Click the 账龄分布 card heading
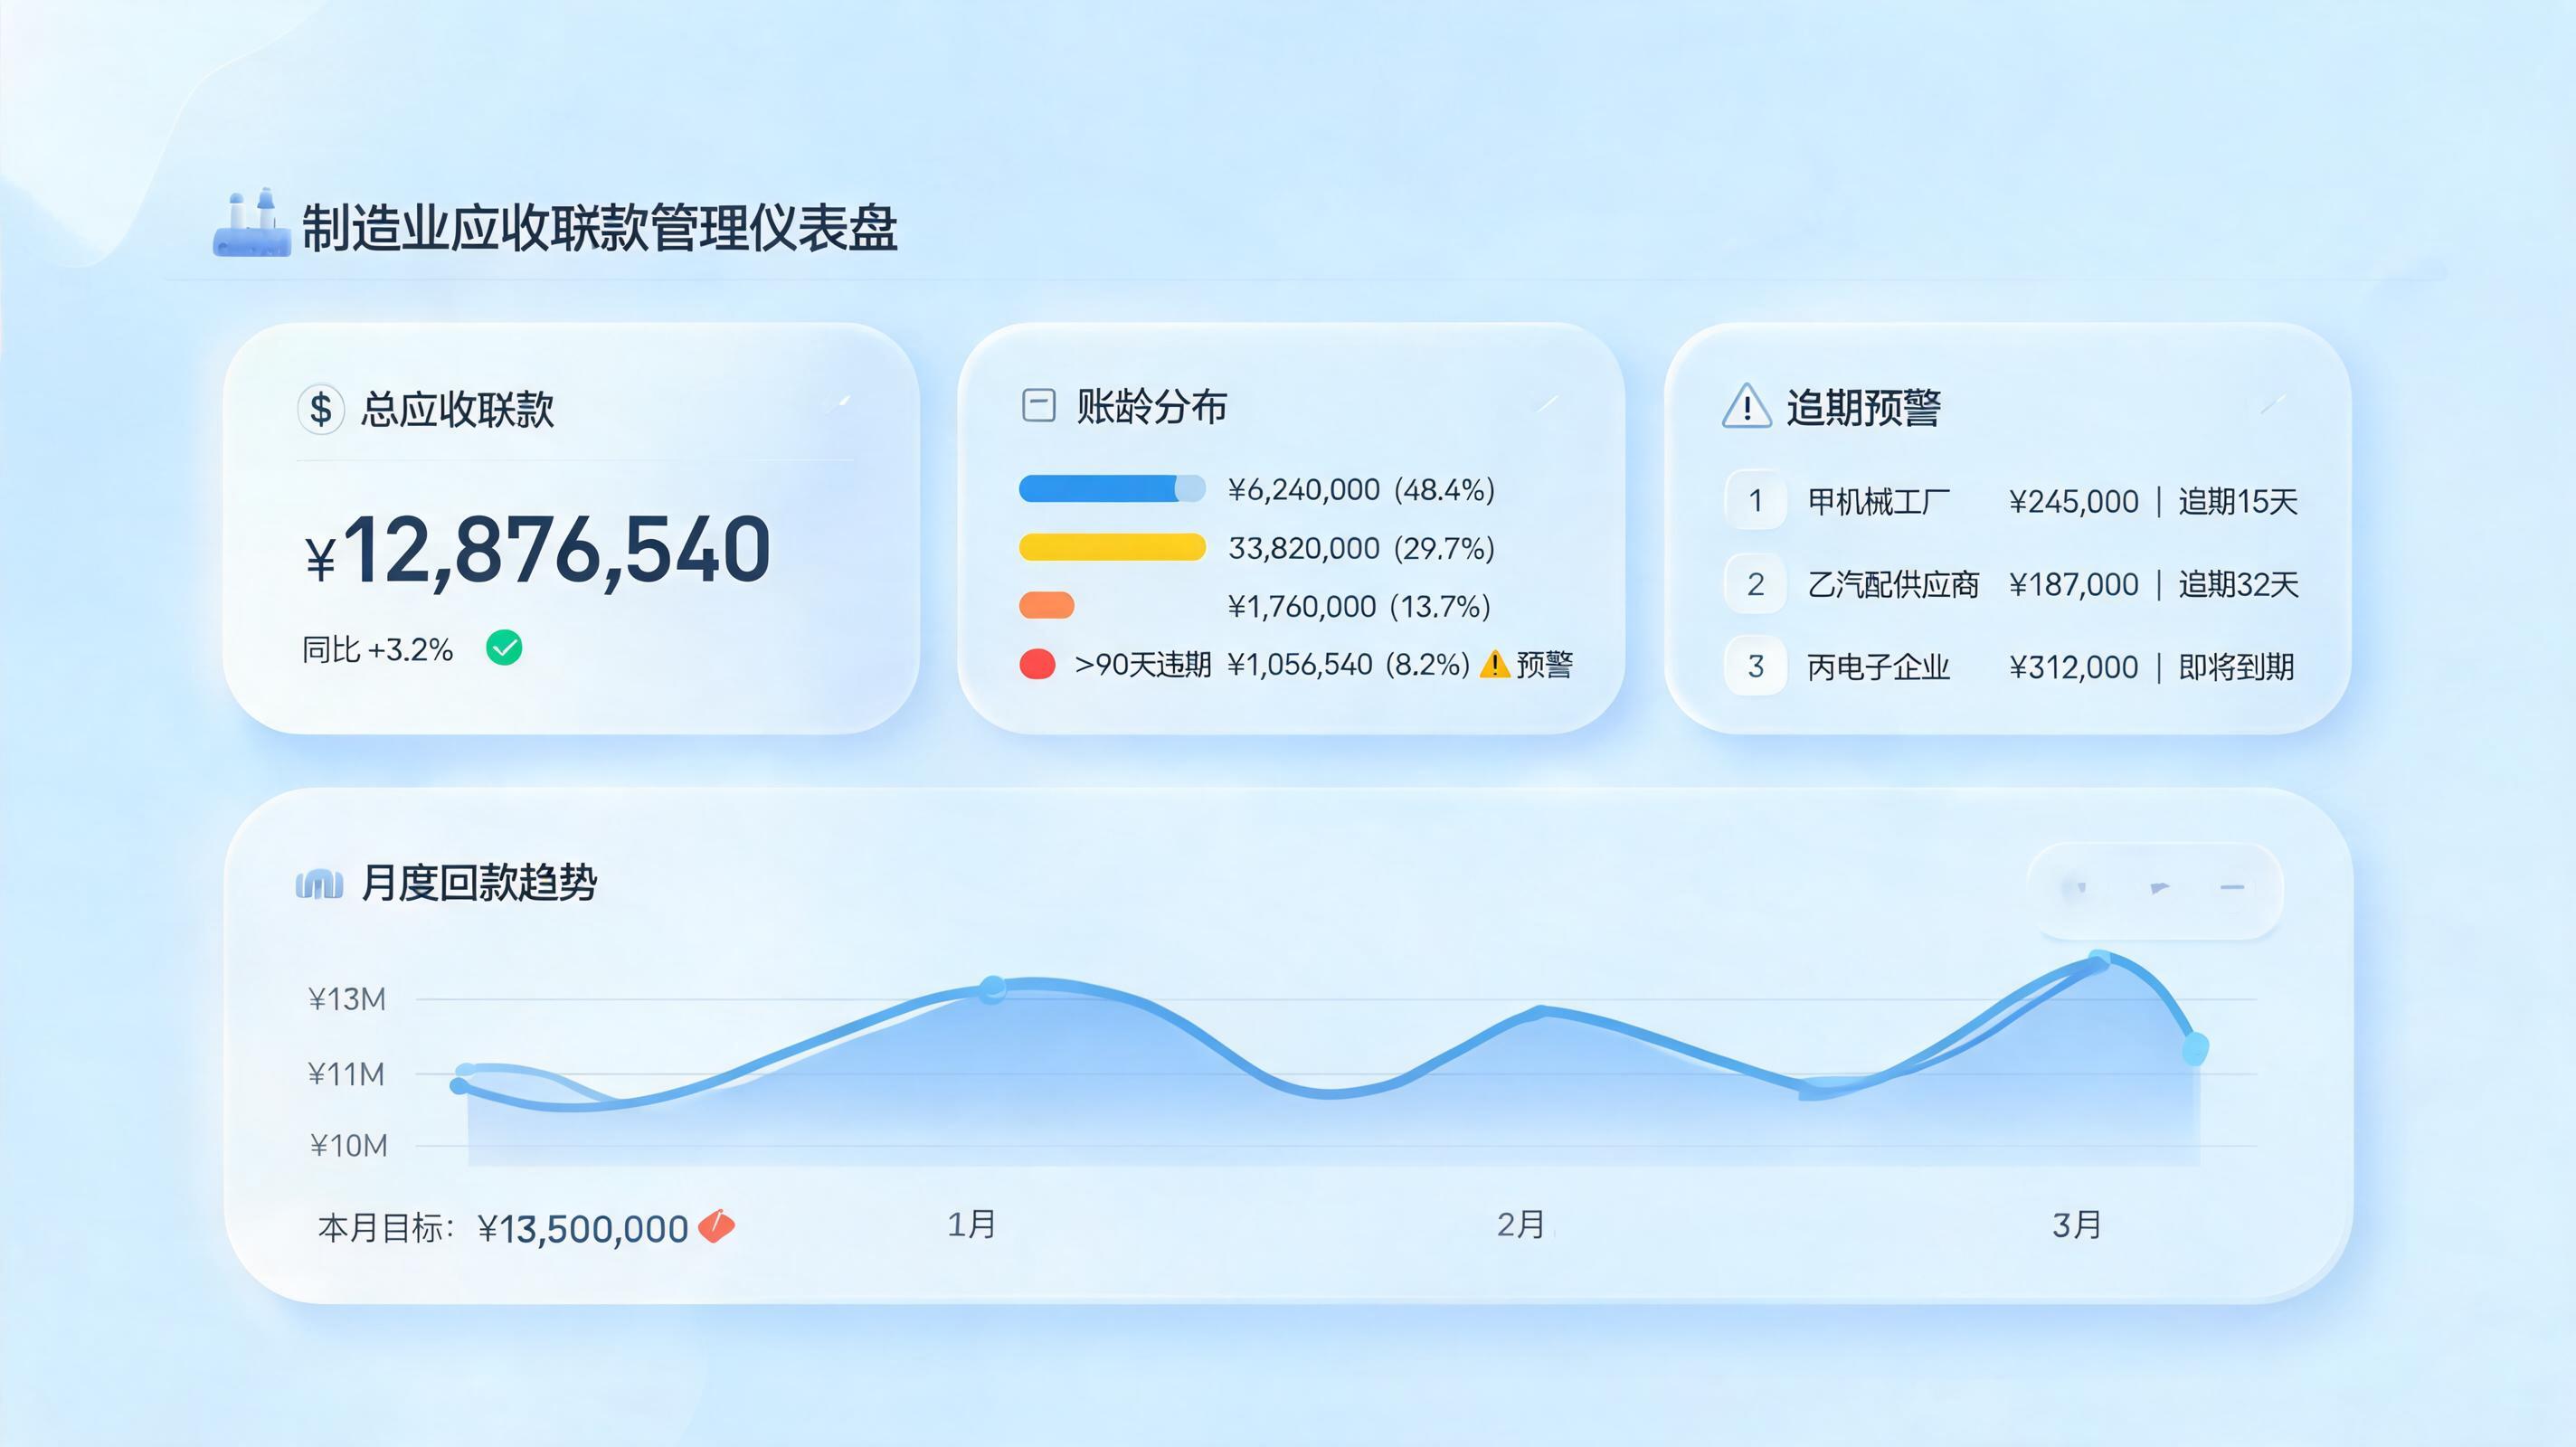The height and width of the screenshot is (1447, 2576). point(1151,406)
